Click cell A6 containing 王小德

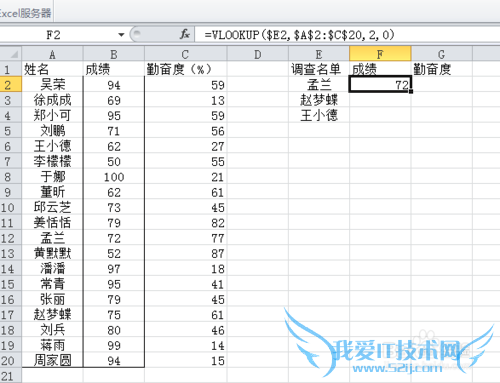click(x=52, y=146)
